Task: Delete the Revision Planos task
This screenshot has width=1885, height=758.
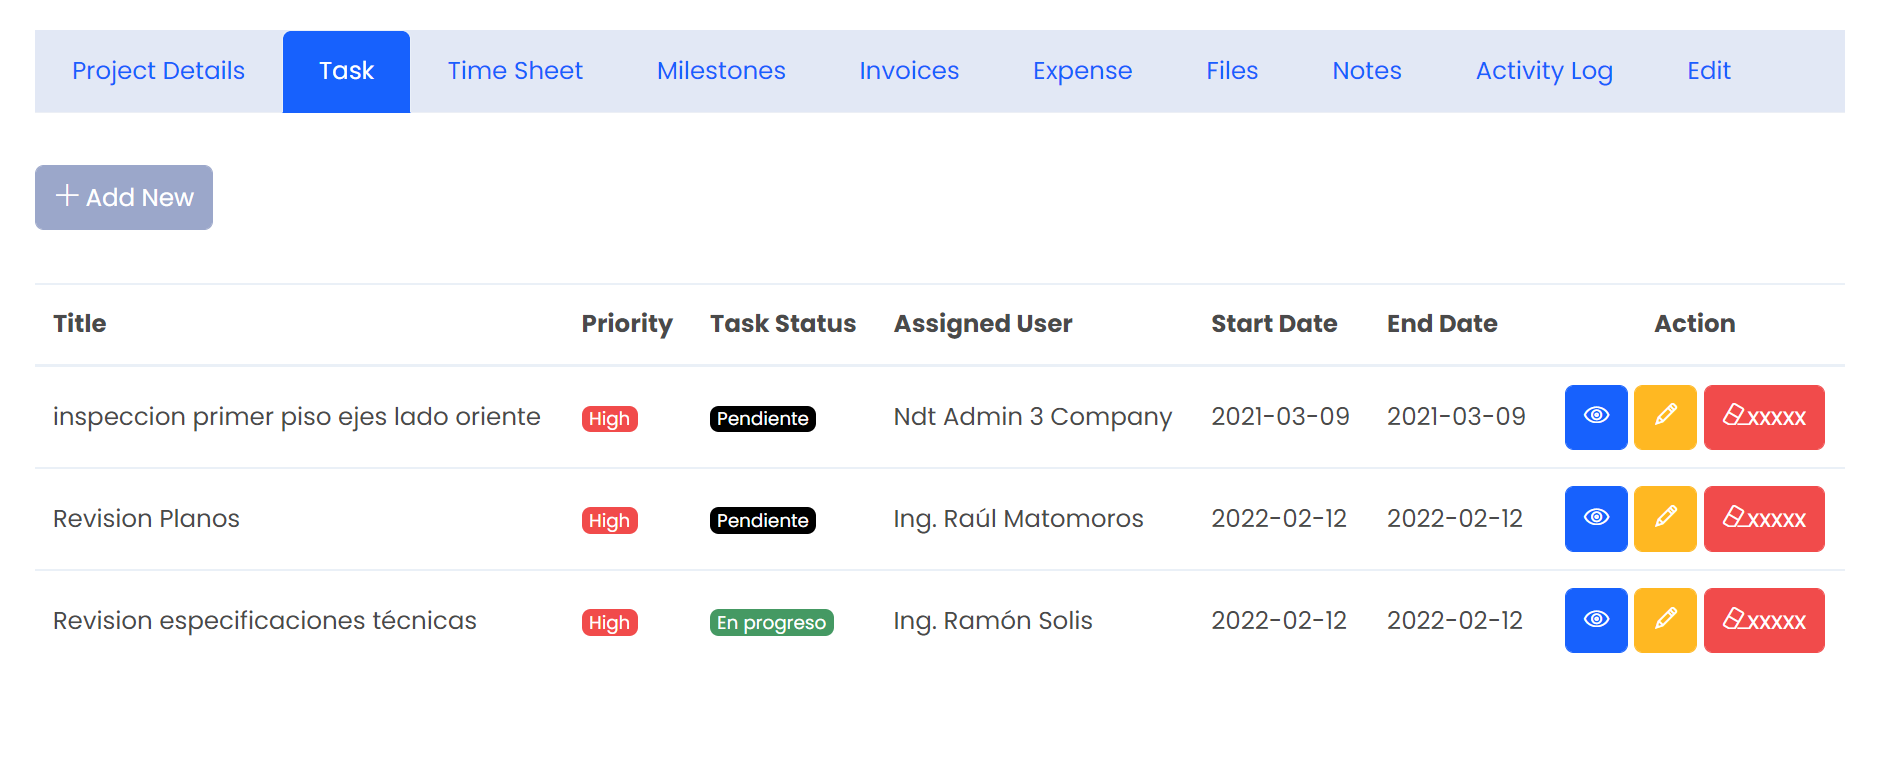Action: [1763, 519]
